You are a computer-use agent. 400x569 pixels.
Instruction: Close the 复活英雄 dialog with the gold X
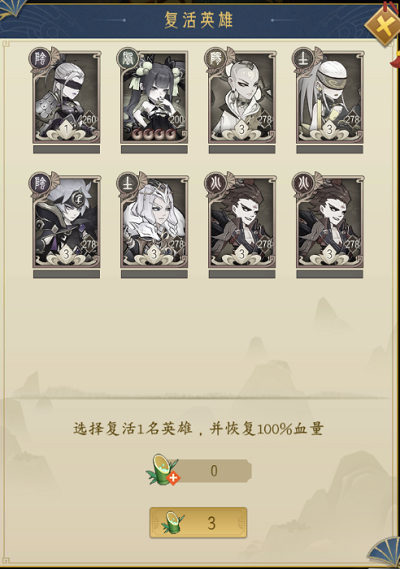pyautogui.click(x=384, y=26)
